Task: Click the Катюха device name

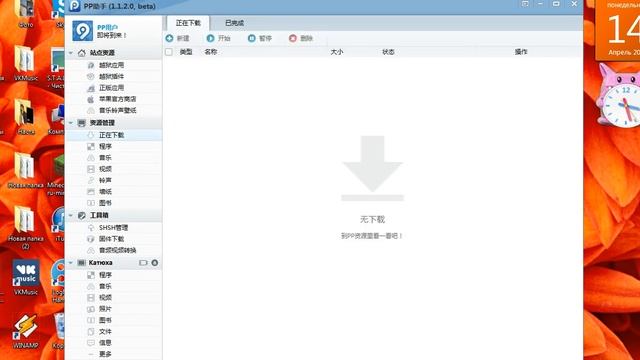Action: tap(100, 263)
